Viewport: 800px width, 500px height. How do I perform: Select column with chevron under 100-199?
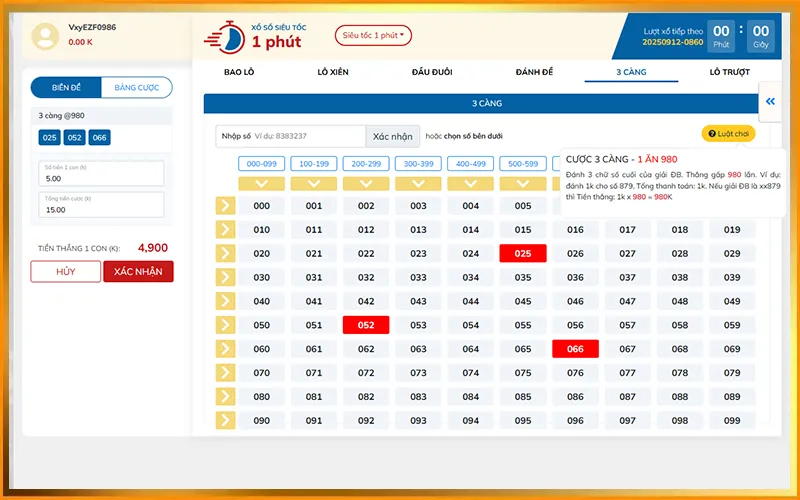pyautogui.click(x=314, y=184)
